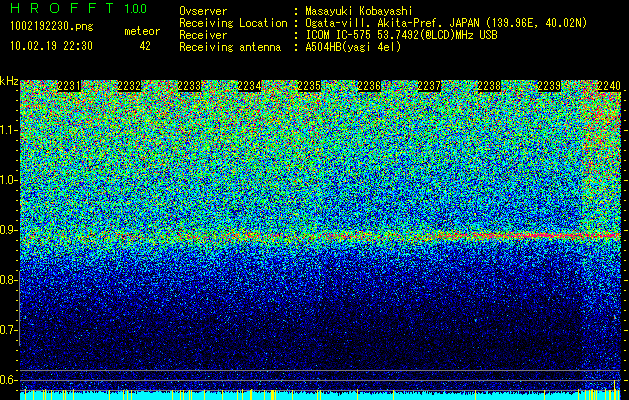This screenshot has height=400, width=629.
Task: Click the date stamp 10.02.19 22:30
Action: point(51,46)
